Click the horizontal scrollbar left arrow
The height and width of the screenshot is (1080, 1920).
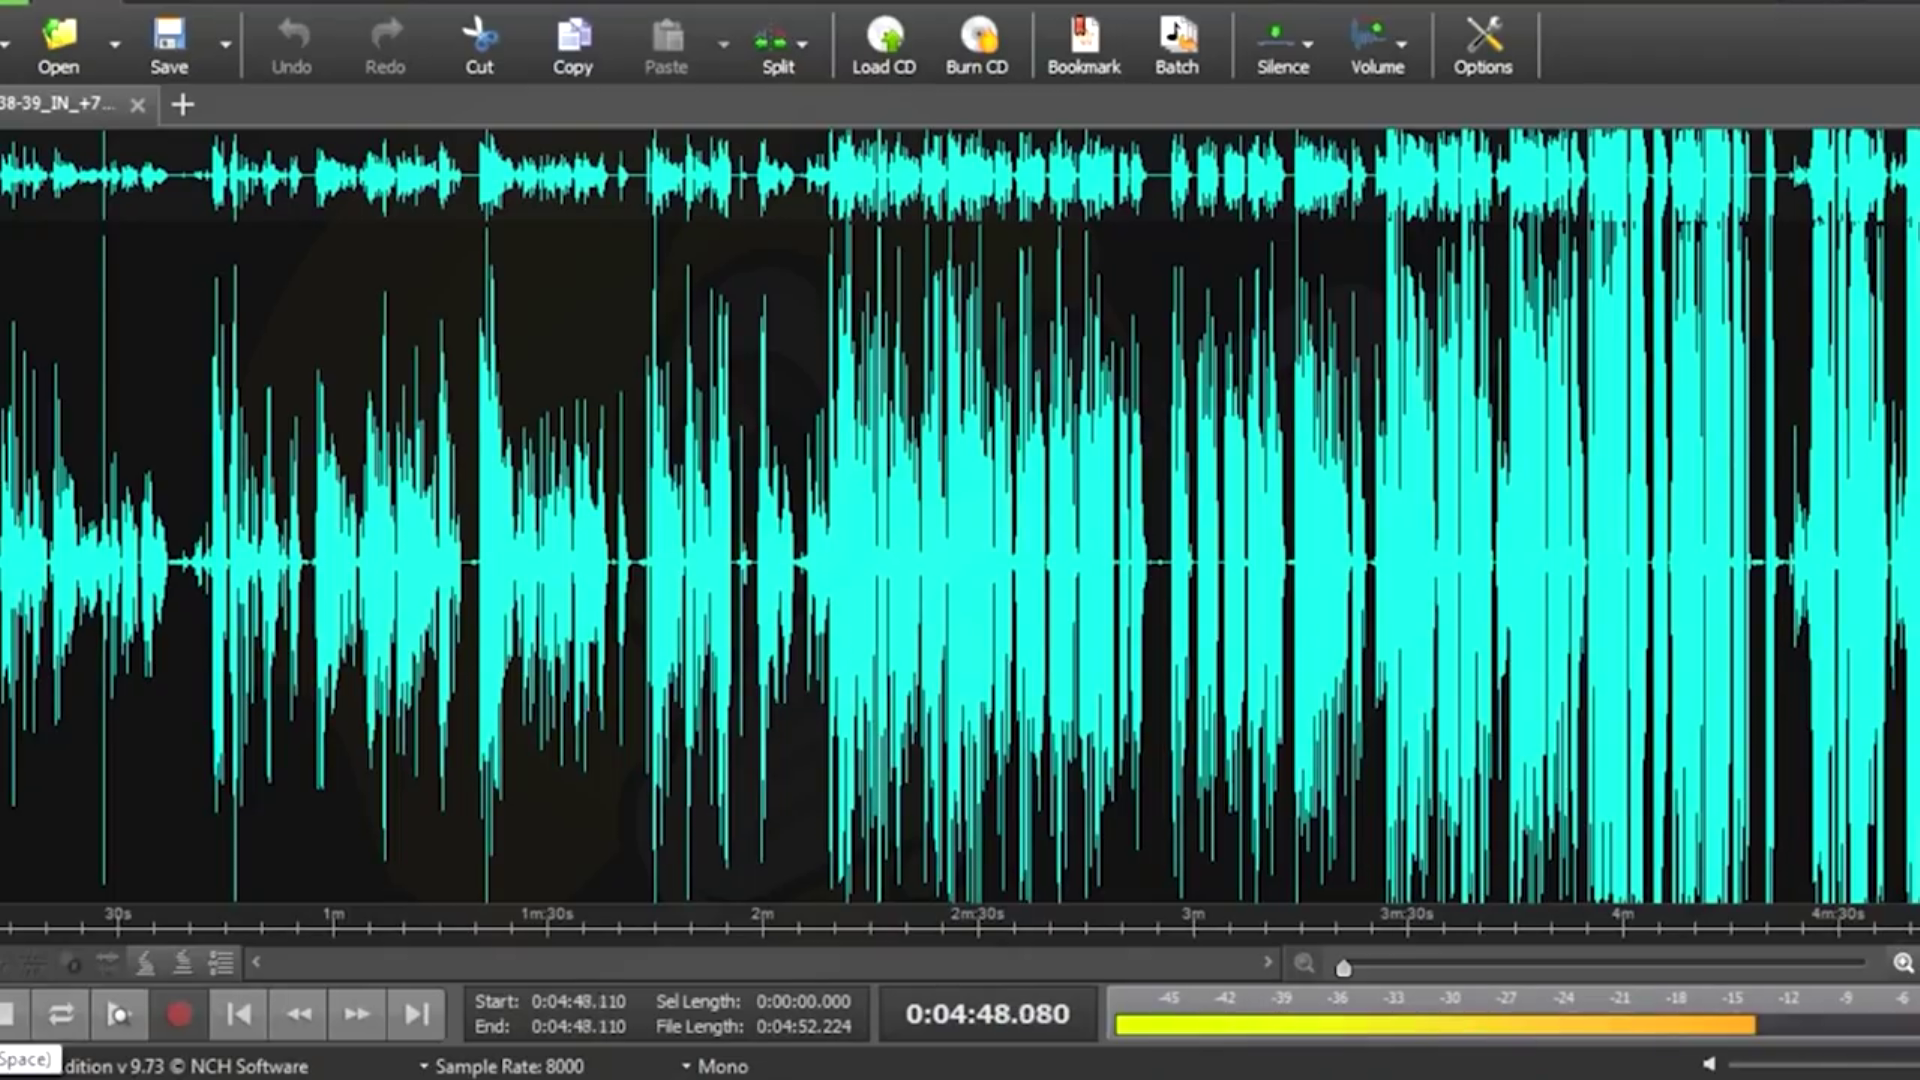click(256, 962)
